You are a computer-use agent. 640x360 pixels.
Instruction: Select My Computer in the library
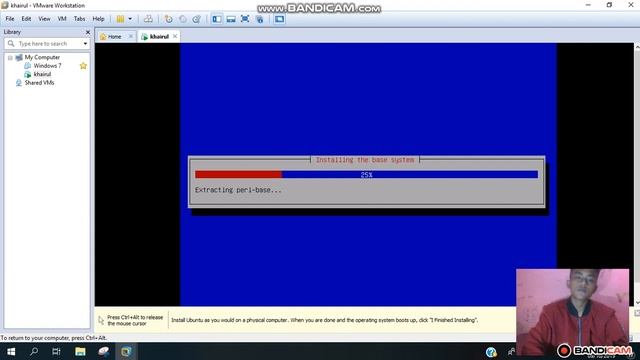pos(42,57)
